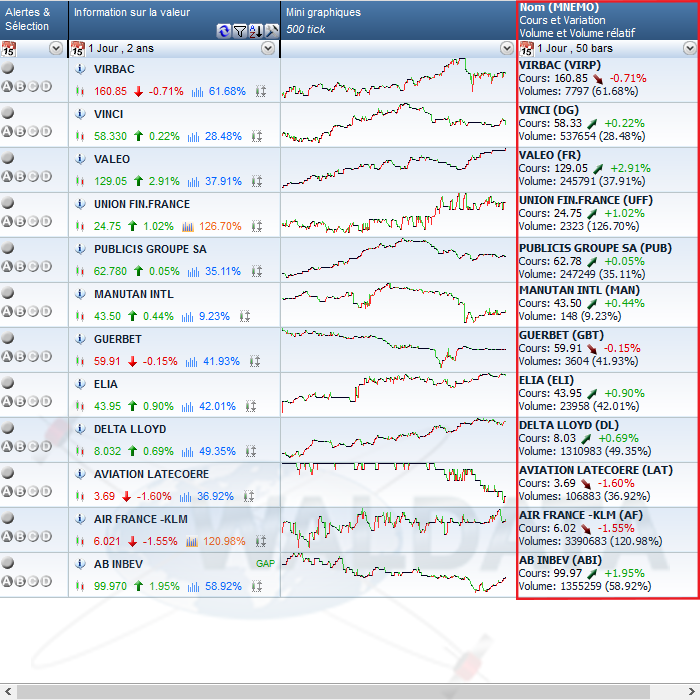Image resolution: width=700 pixels, height=700 pixels.
Task: Toggle selection C in the UNION FIN.FRANCE row
Action: (33, 221)
